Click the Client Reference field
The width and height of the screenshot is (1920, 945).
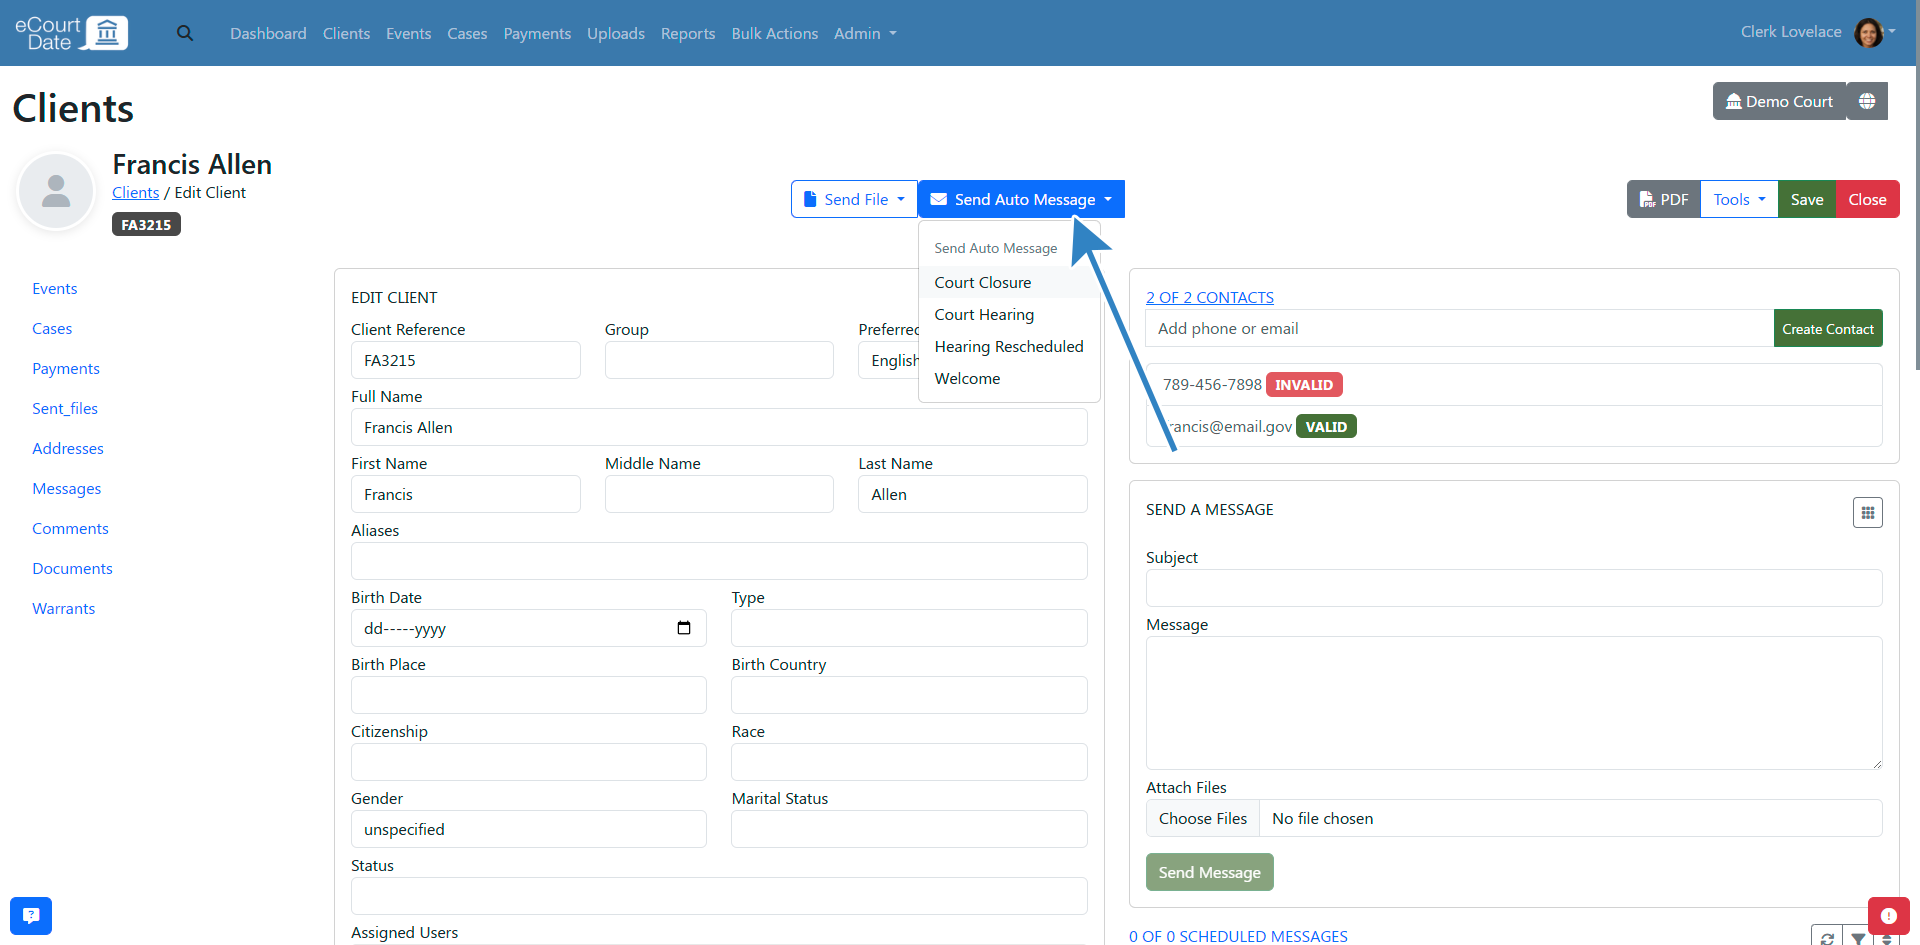pyautogui.click(x=465, y=360)
